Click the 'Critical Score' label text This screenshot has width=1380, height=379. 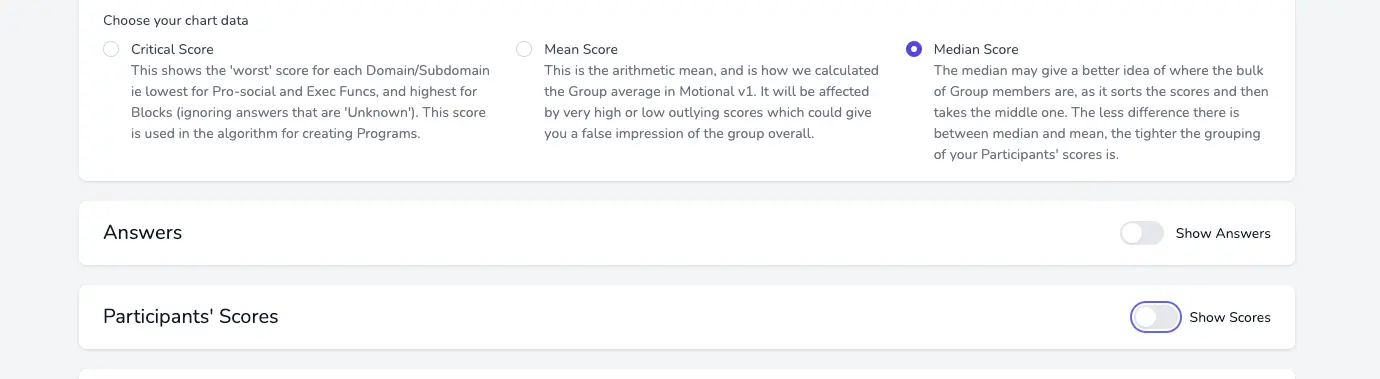click(172, 49)
